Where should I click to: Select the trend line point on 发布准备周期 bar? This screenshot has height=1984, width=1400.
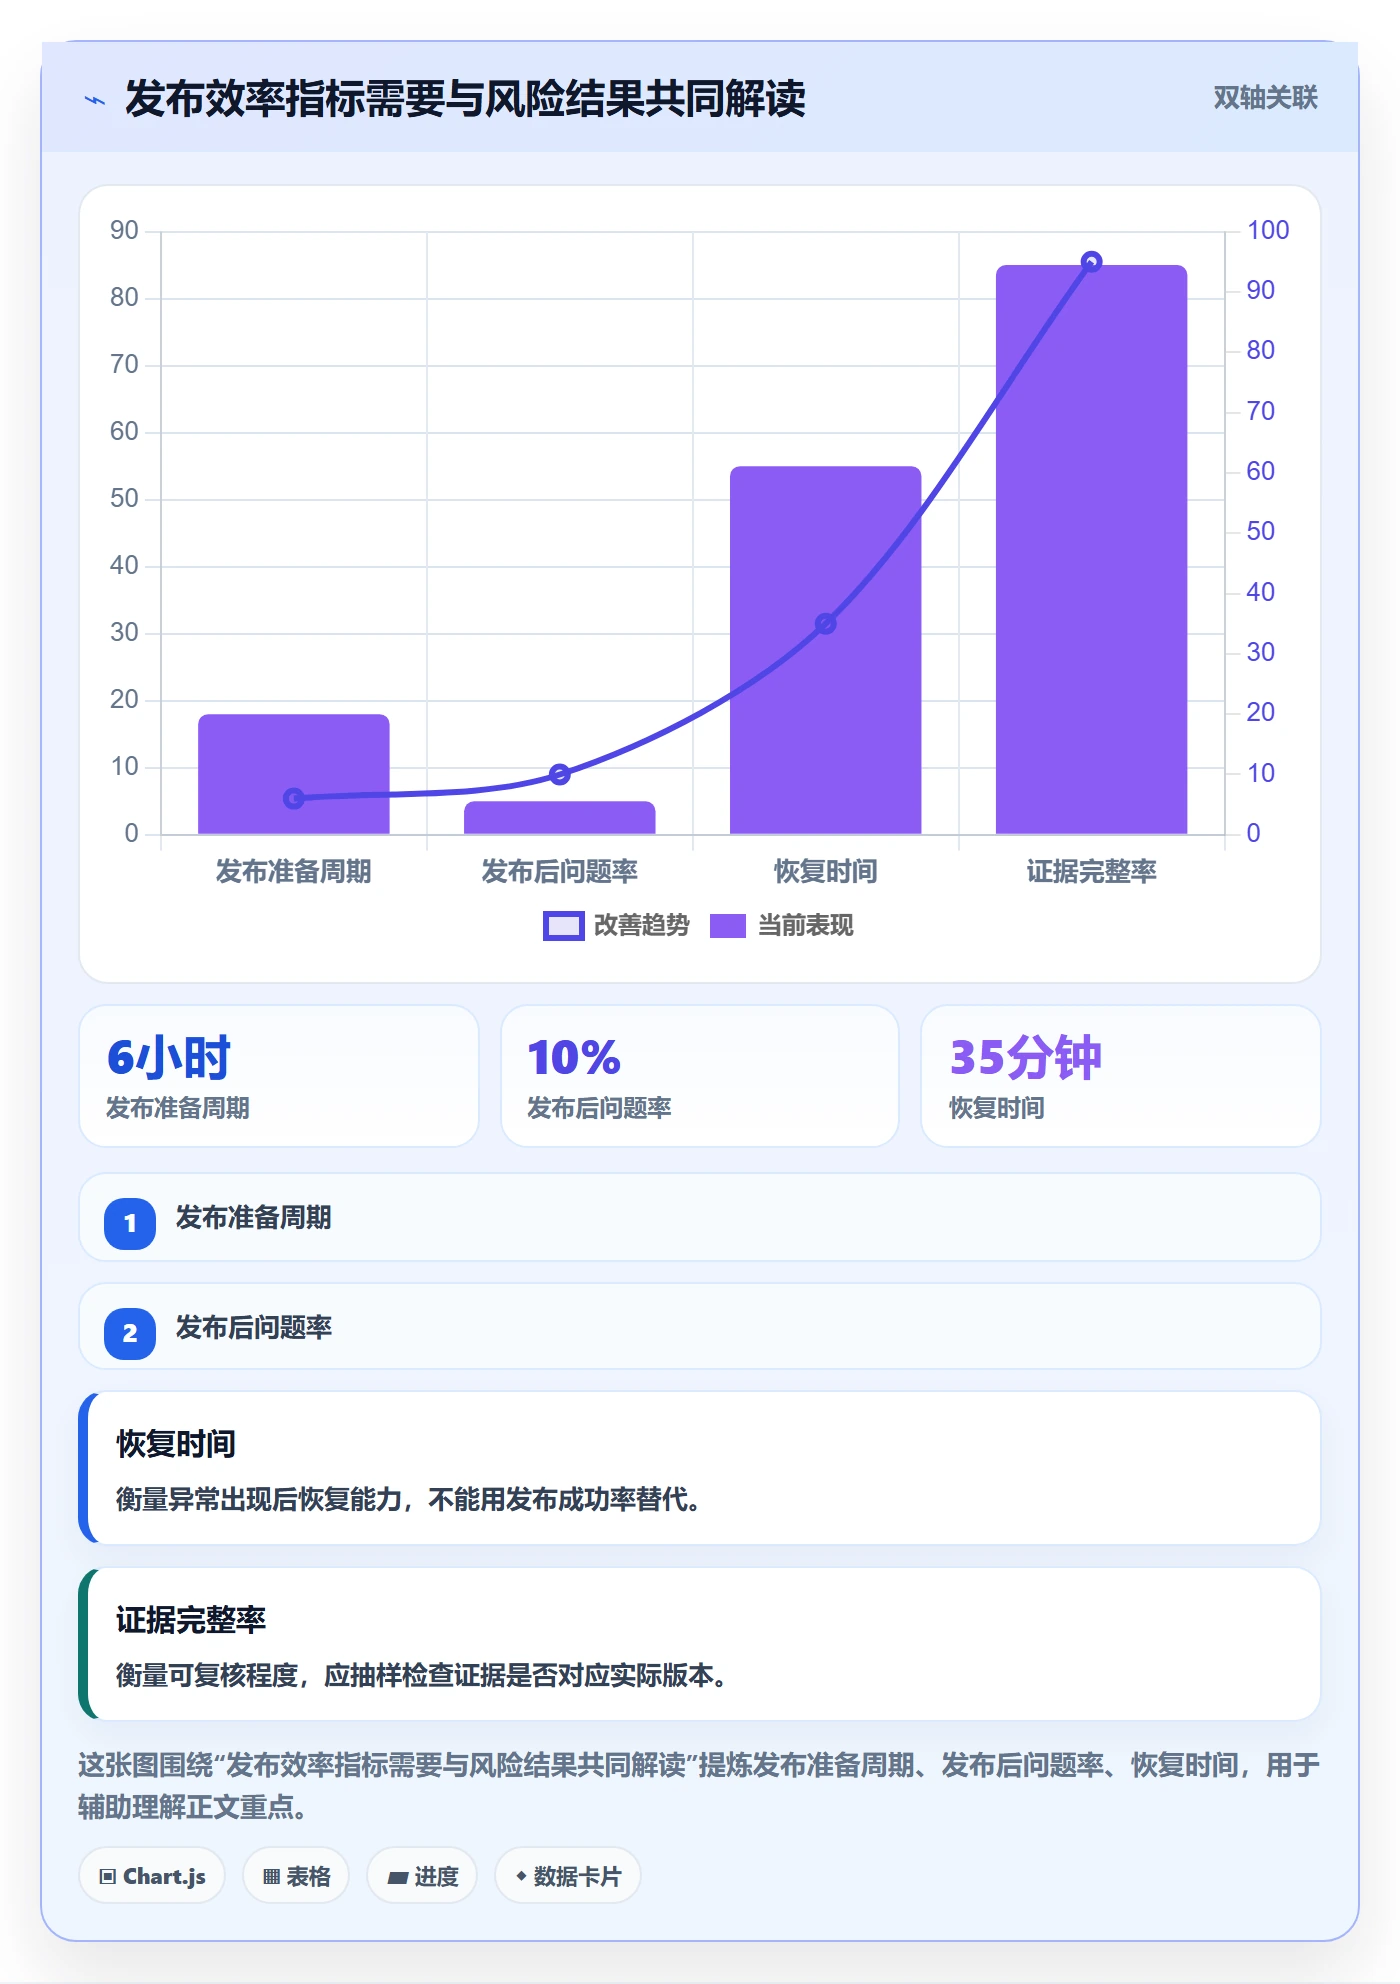click(294, 798)
